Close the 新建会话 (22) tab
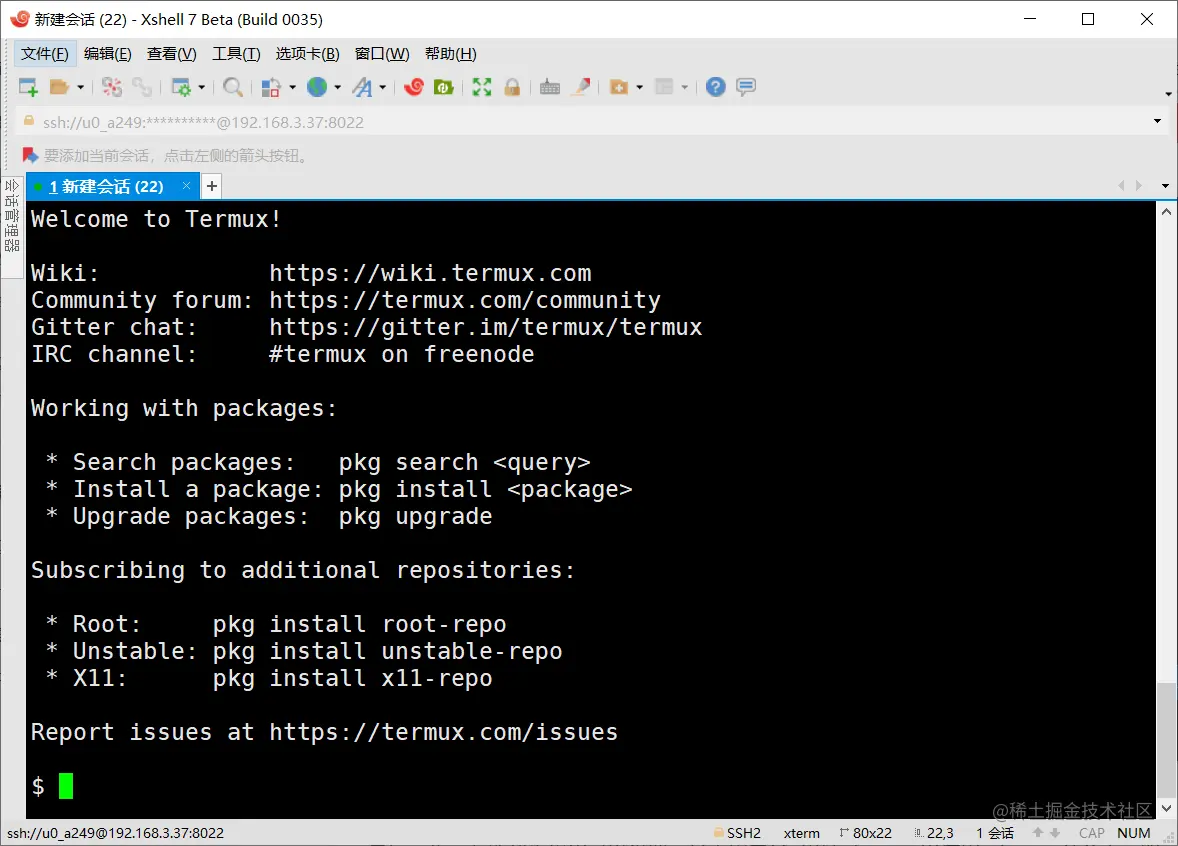This screenshot has width=1178, height=846. [x=186, y=186]
